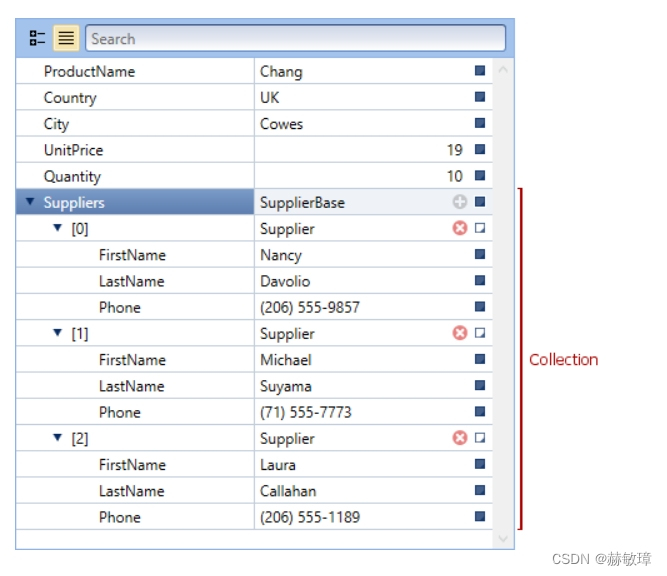Click scrollbar up arrow
This screenshot has height=576, width=667.
[x=503, y=70]
